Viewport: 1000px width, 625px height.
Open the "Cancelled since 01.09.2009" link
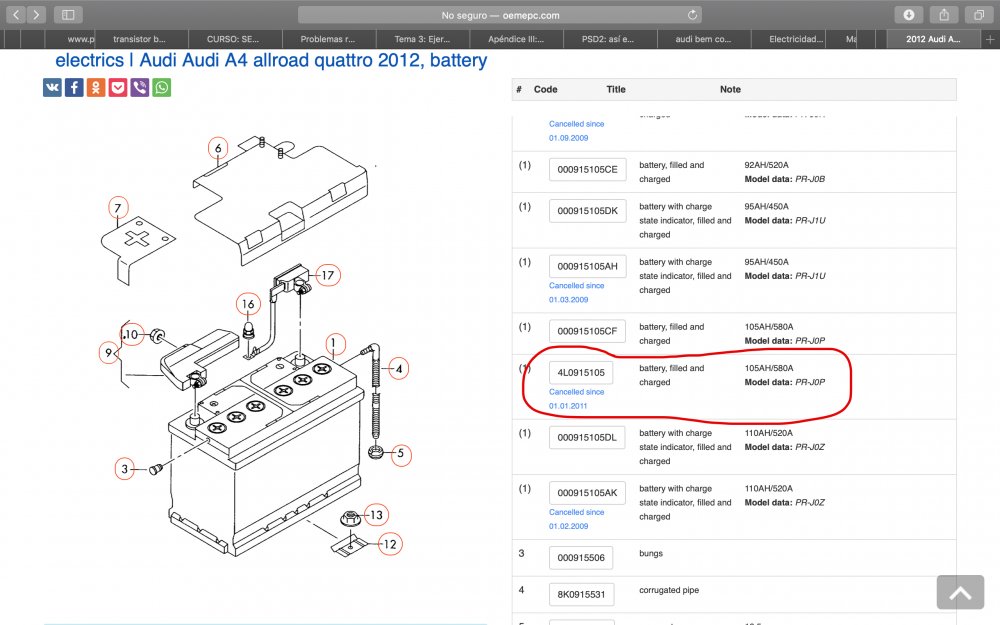coord(577,131)
